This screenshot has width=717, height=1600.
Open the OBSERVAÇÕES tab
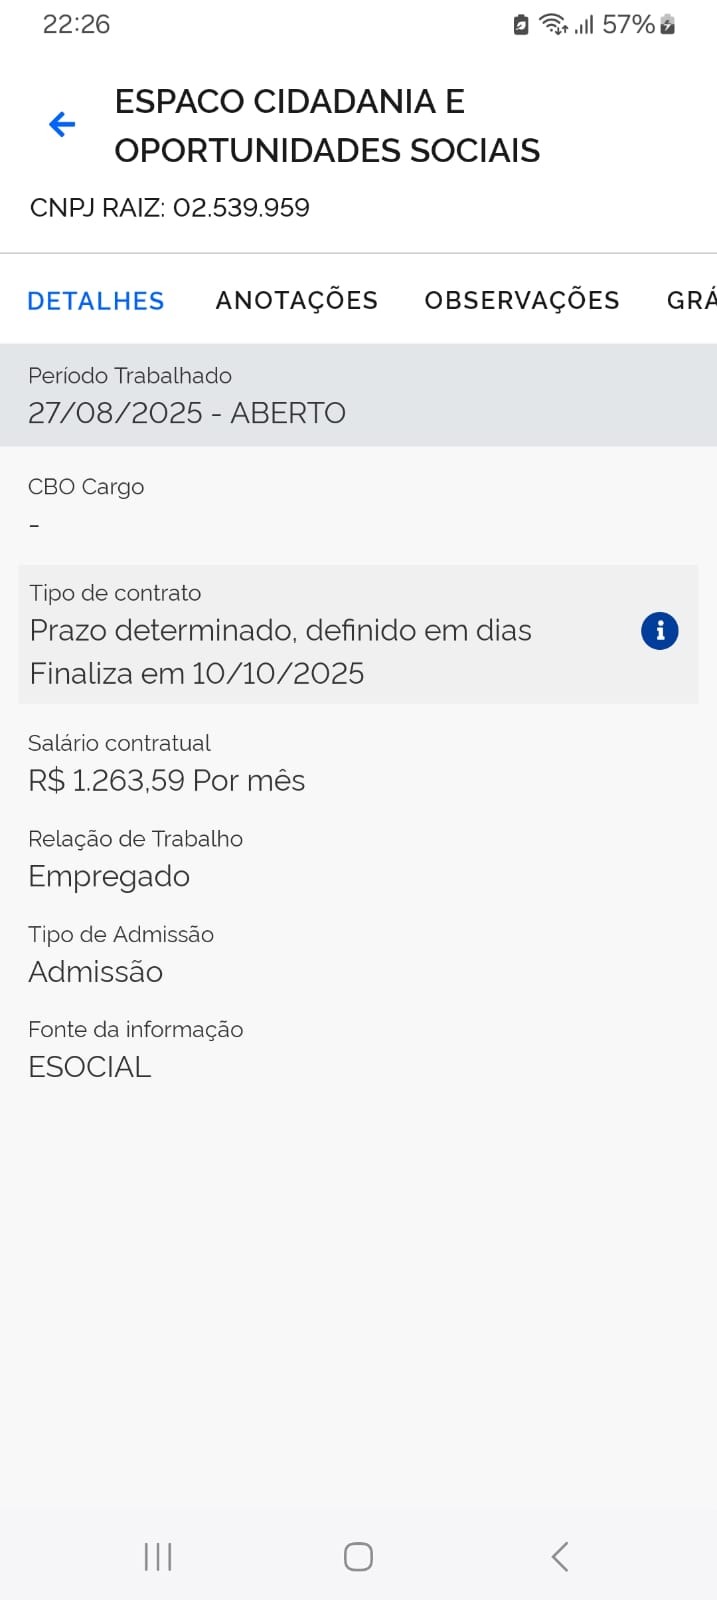click(x=521, y=301)
